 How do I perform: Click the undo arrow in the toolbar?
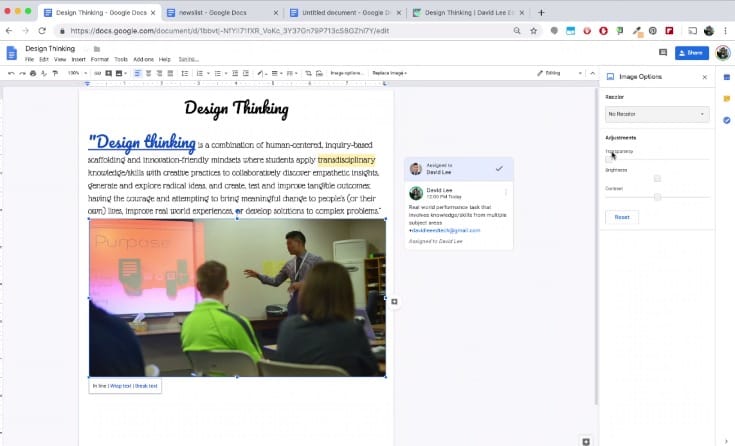point(10,73)
